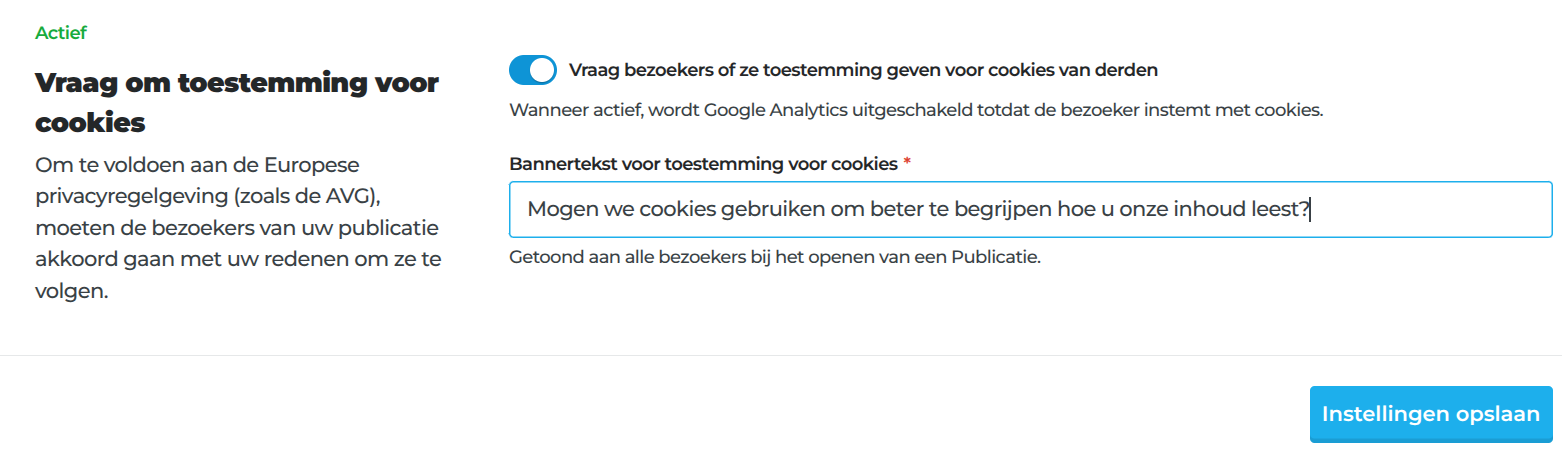Viewport: 1562px width, 472px height.
Task: Click the 'Wanneer actief, wordt Google Analytics' helper text
Action: click(x=916, y=110)
